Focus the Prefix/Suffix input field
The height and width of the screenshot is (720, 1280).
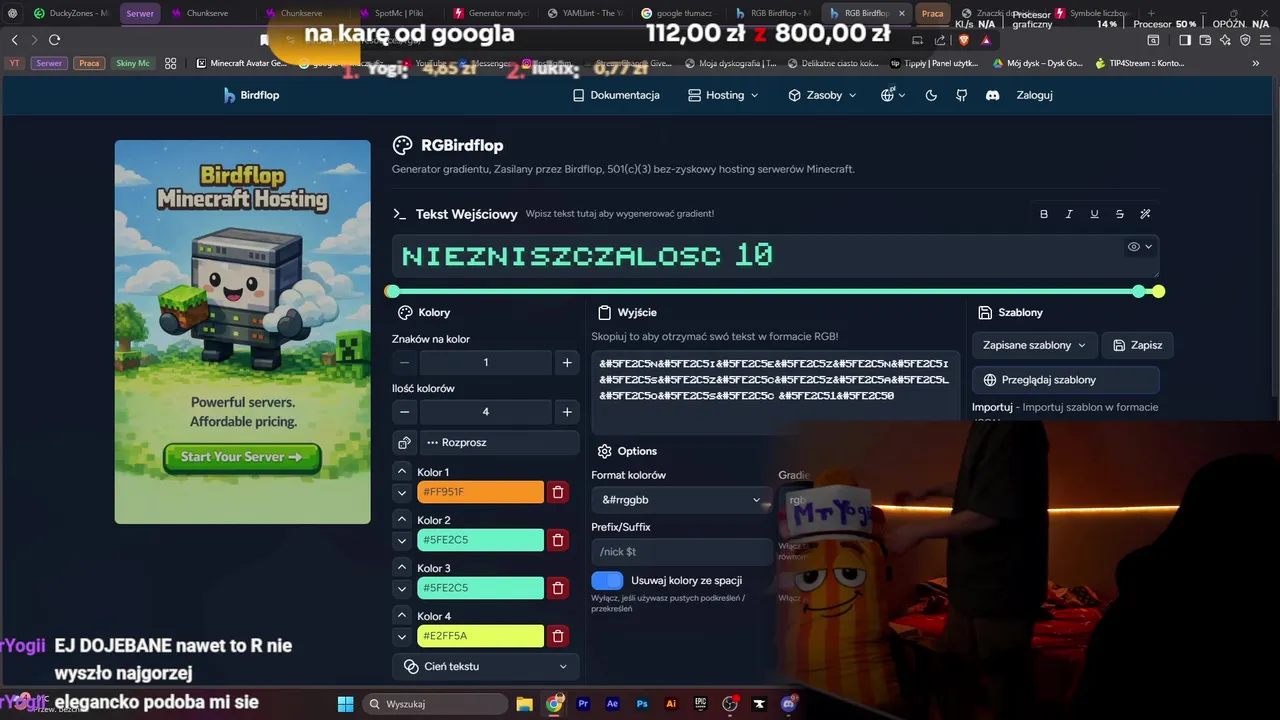pos(681,552)
